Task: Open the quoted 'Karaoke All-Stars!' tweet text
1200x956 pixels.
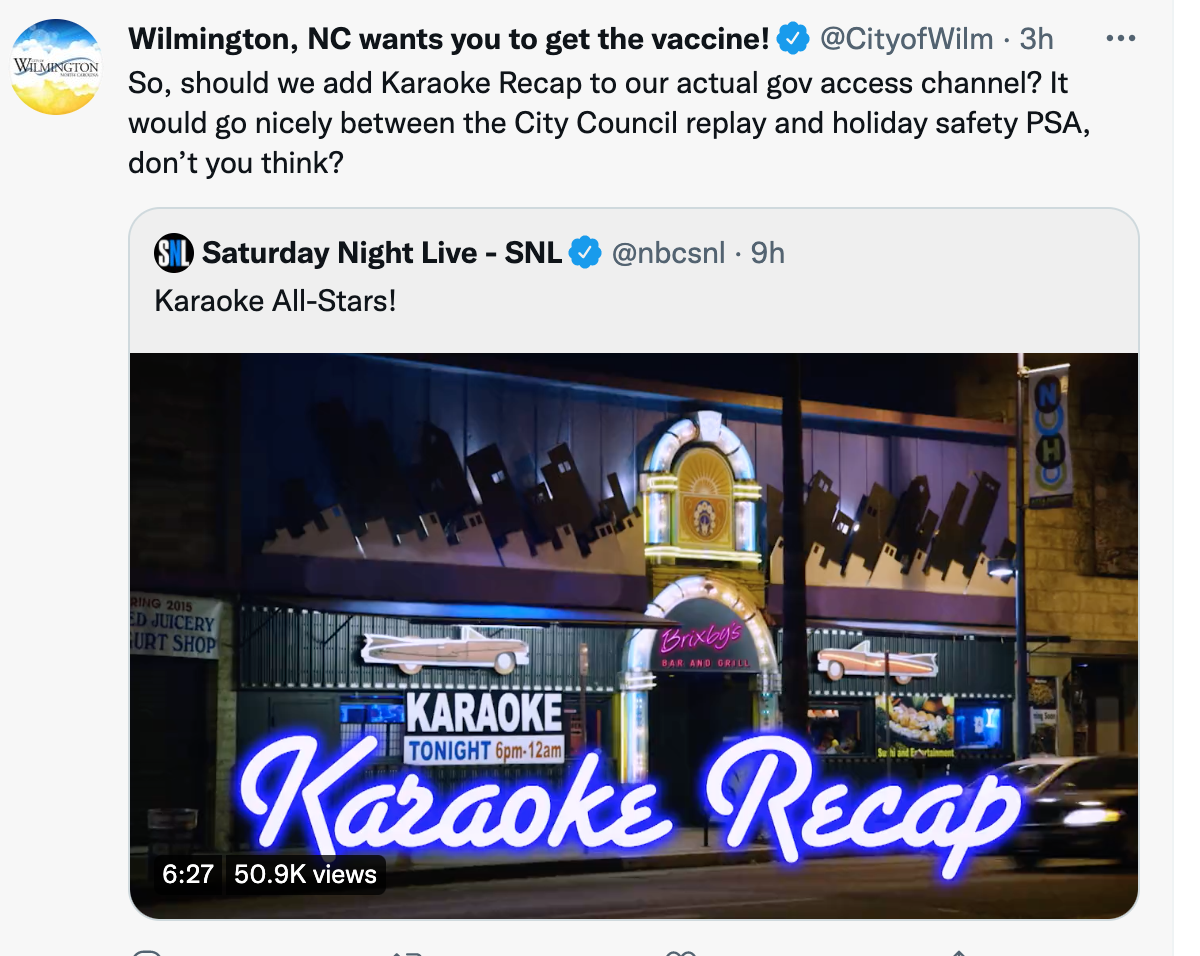Action: point(276,300)
